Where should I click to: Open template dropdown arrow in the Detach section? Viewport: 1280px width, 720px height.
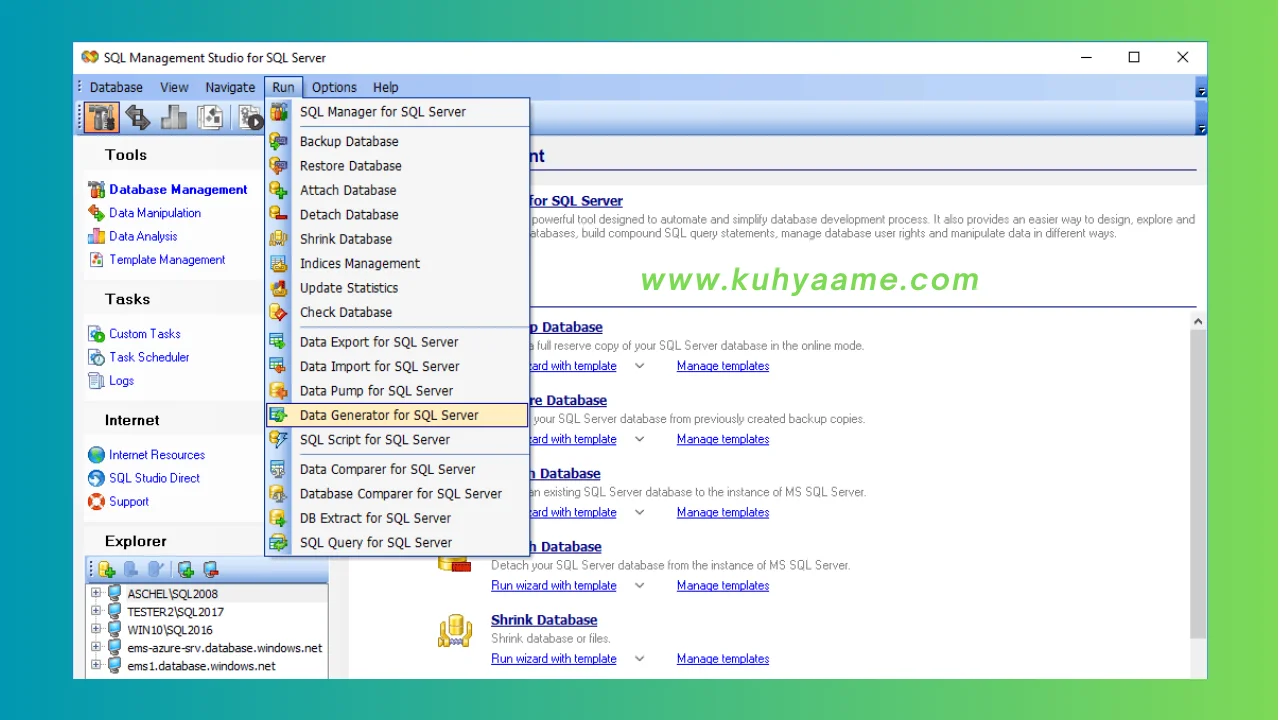640,586
